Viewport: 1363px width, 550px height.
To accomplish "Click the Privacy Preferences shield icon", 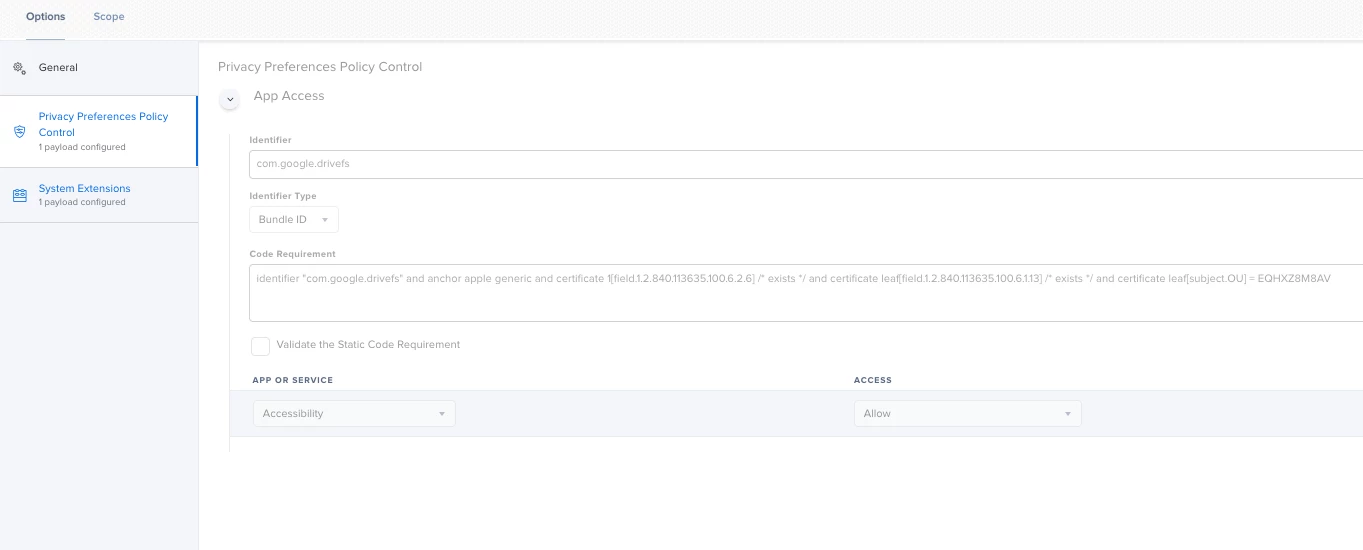I will (19, 132).
